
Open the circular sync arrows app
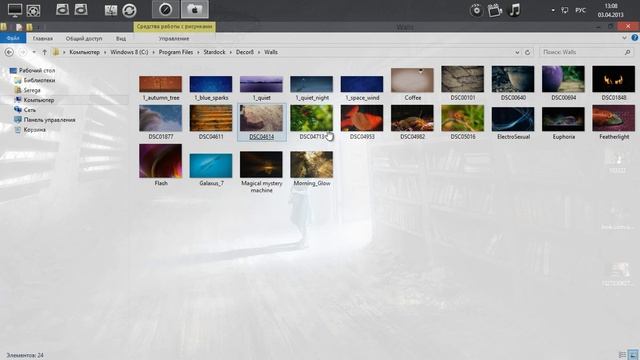(x=129, y=10)
